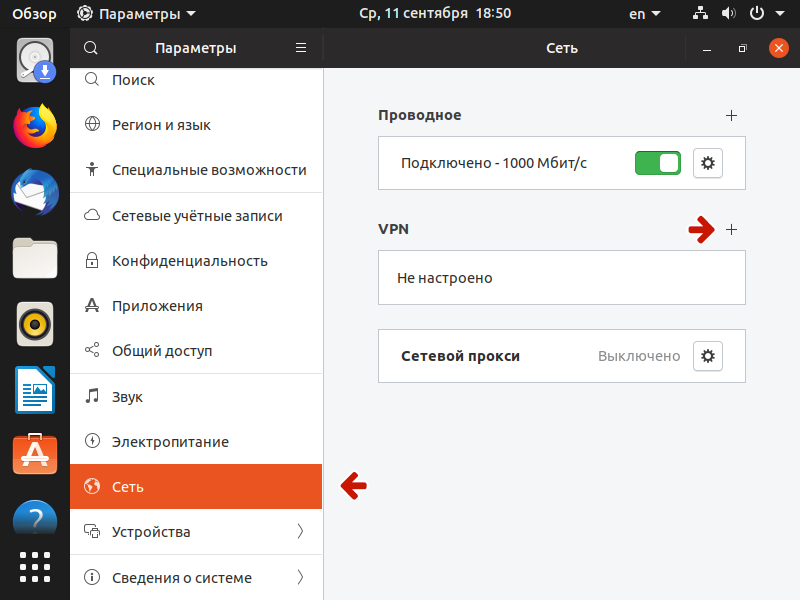Open the hamburger menu in Settings header
The width and height of the screenshot is (800, 600).
301,48
